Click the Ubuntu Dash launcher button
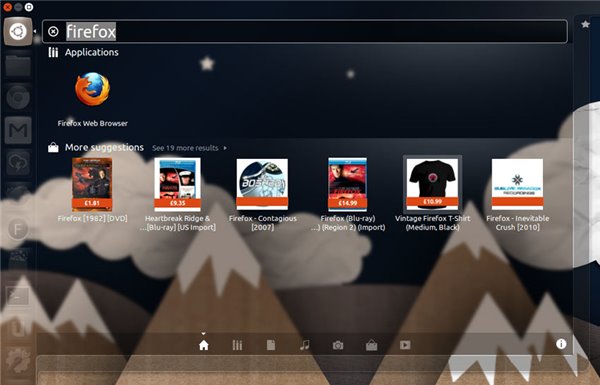 click(18, 31)
